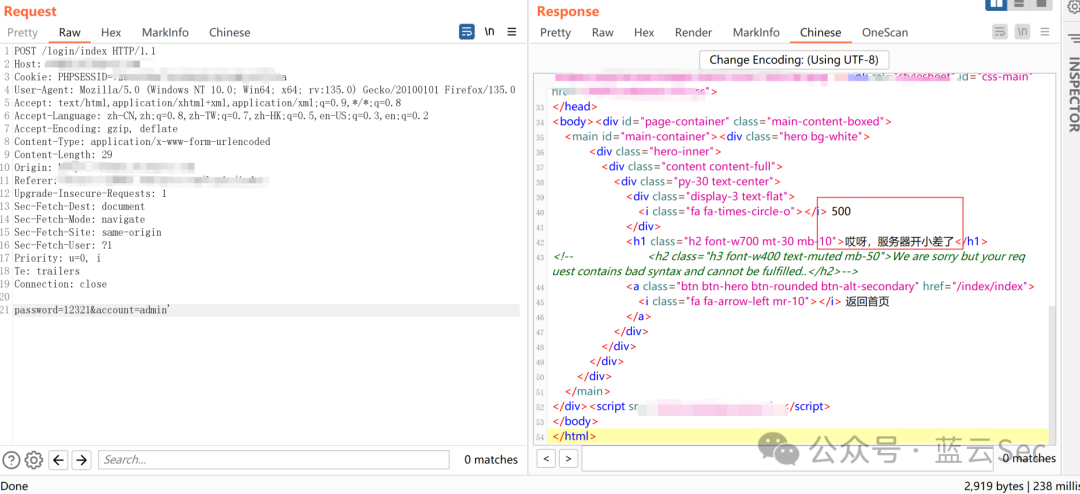Click the 'Content-Type: application/x-www-form-urlencoded' line
1080x494 pixels.
(142, 142)
